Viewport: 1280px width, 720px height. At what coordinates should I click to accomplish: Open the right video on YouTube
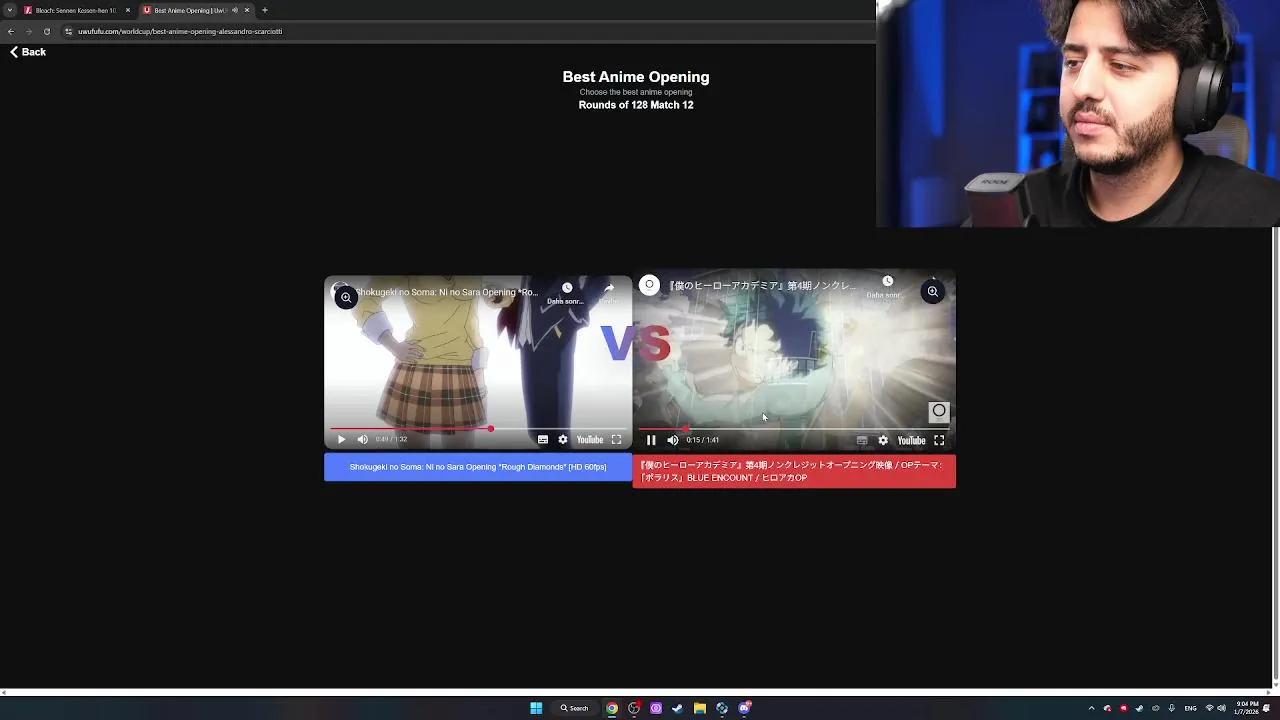click(911, 440)
